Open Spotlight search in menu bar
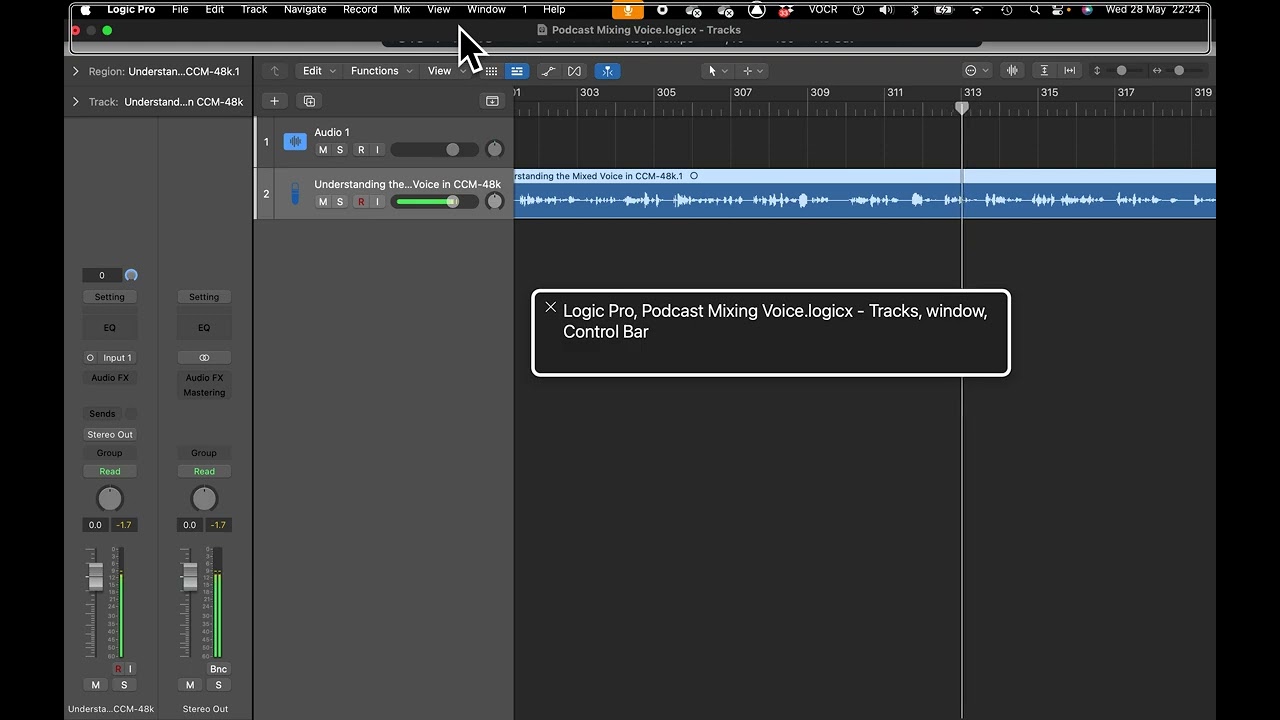Screen dimensions: 1280x720 pos(1034,10)
